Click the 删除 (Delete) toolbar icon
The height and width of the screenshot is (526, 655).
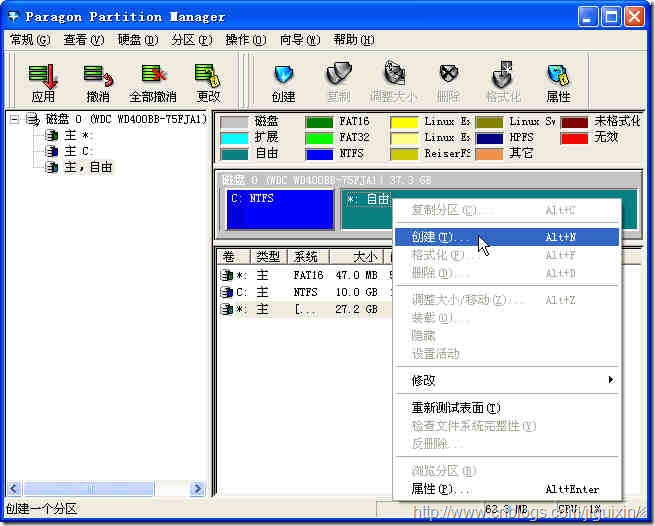coord(449,74)
